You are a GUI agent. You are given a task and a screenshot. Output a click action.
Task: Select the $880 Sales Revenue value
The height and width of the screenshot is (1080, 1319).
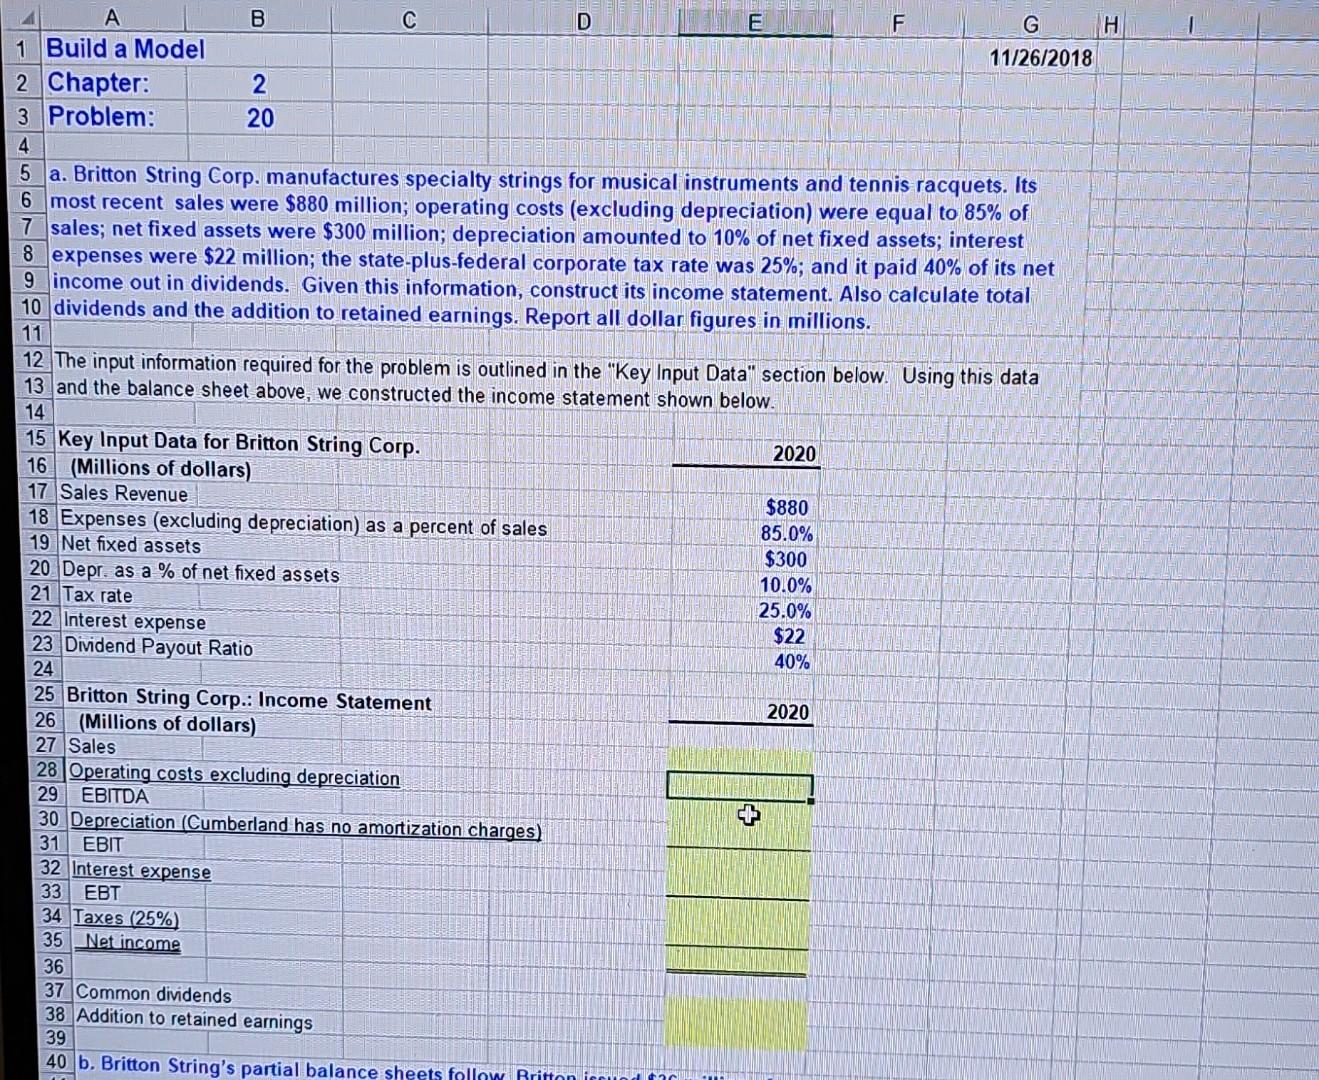[x=786, y=507]
